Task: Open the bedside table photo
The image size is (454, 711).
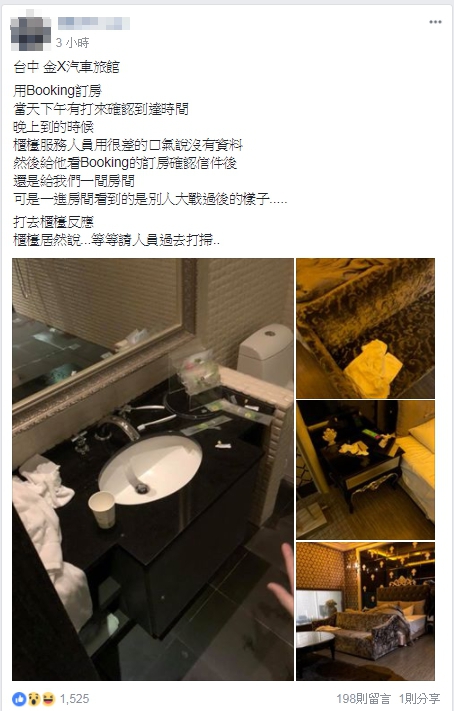Action: click(x=366, y=470)
